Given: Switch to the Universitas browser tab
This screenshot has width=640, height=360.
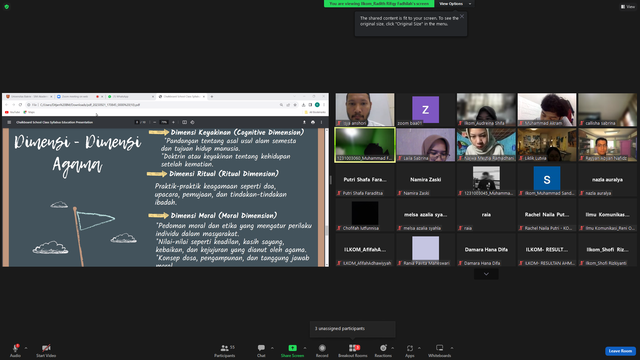Looking at the screenshot, I should [x=29, y=97].
